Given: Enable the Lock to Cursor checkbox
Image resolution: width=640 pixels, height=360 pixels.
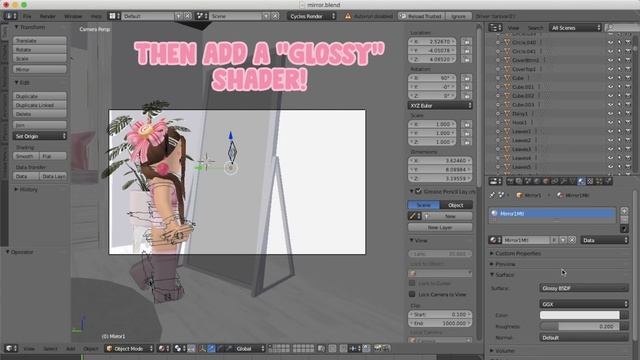Looking at the screenshot, I should (412, 283).
